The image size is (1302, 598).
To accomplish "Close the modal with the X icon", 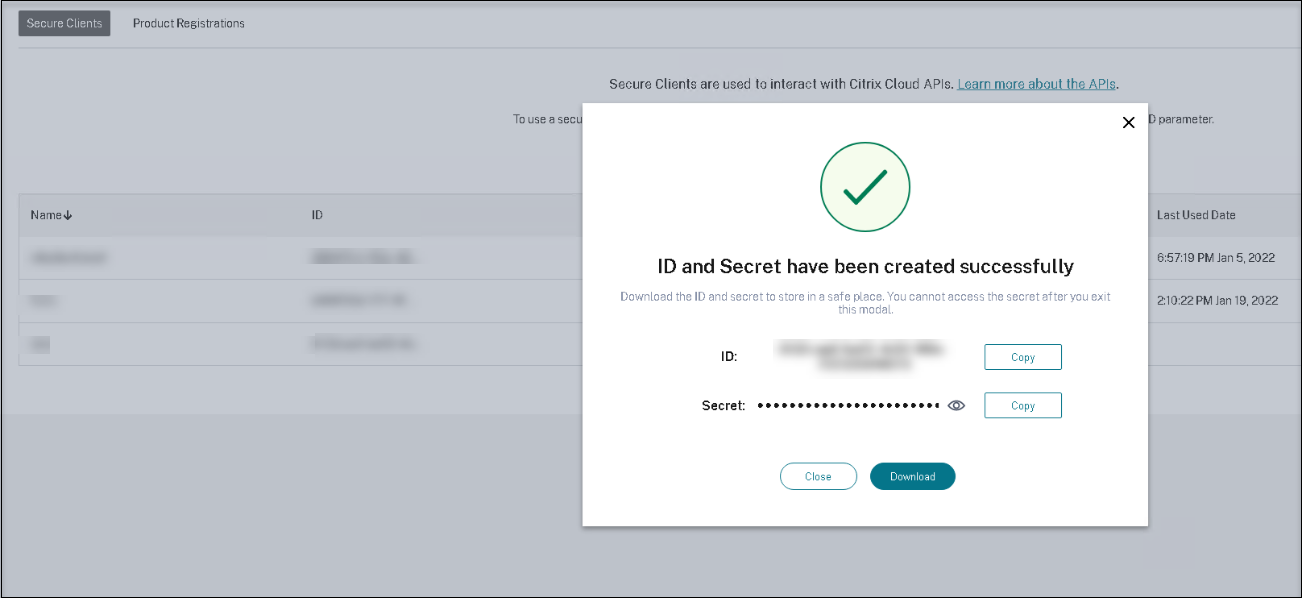I will tap(1128, 122).
